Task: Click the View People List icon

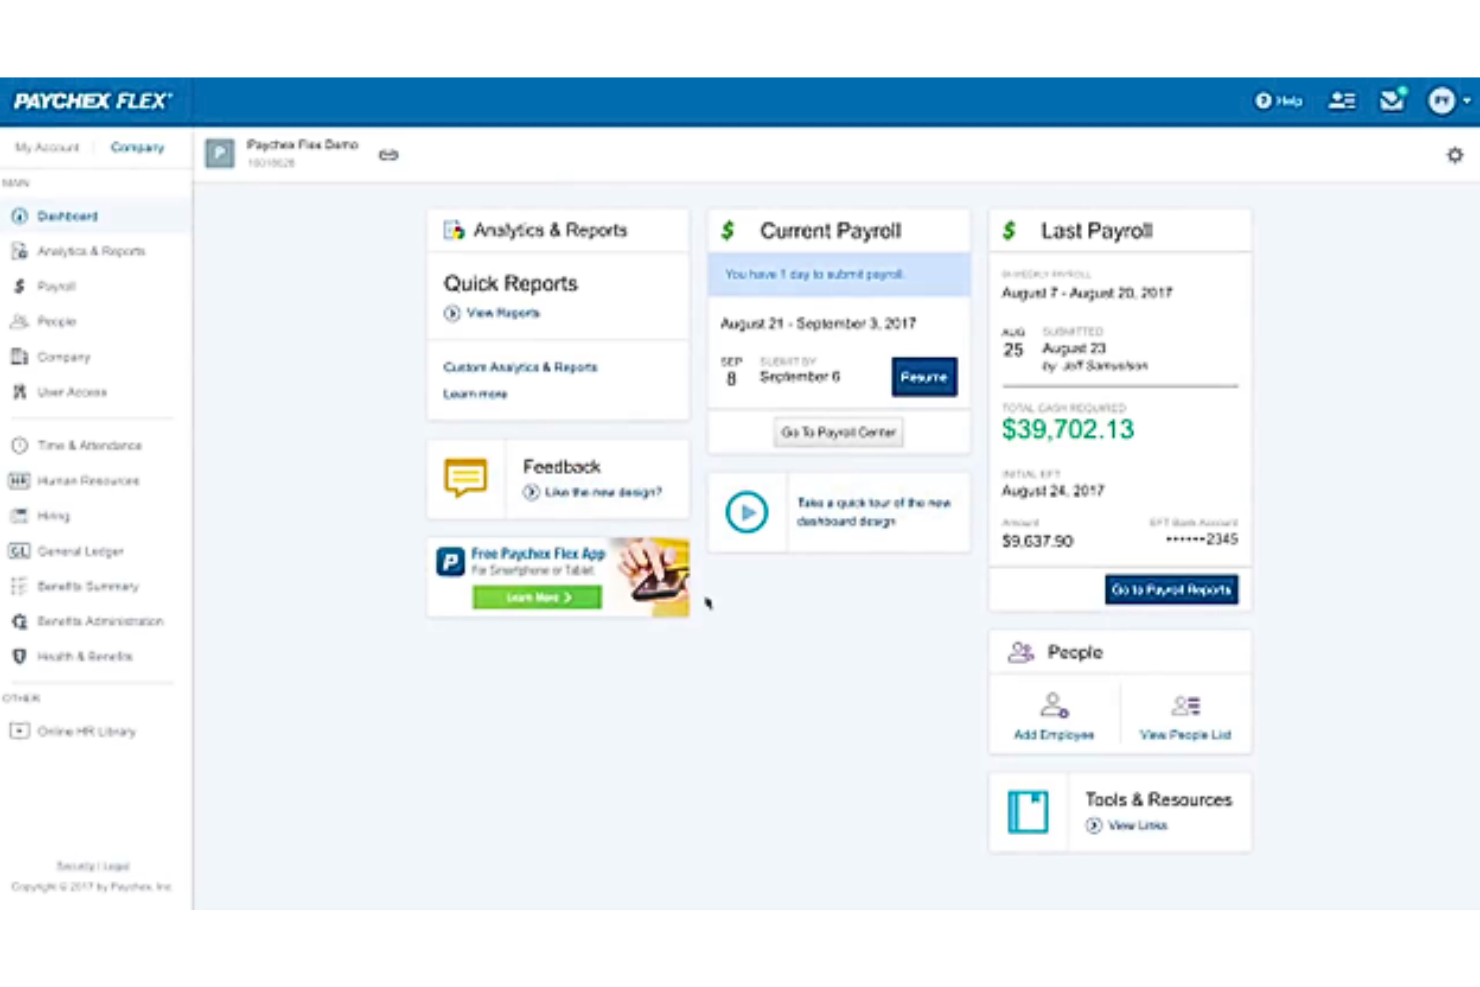Action: (x=1186, y=705)
